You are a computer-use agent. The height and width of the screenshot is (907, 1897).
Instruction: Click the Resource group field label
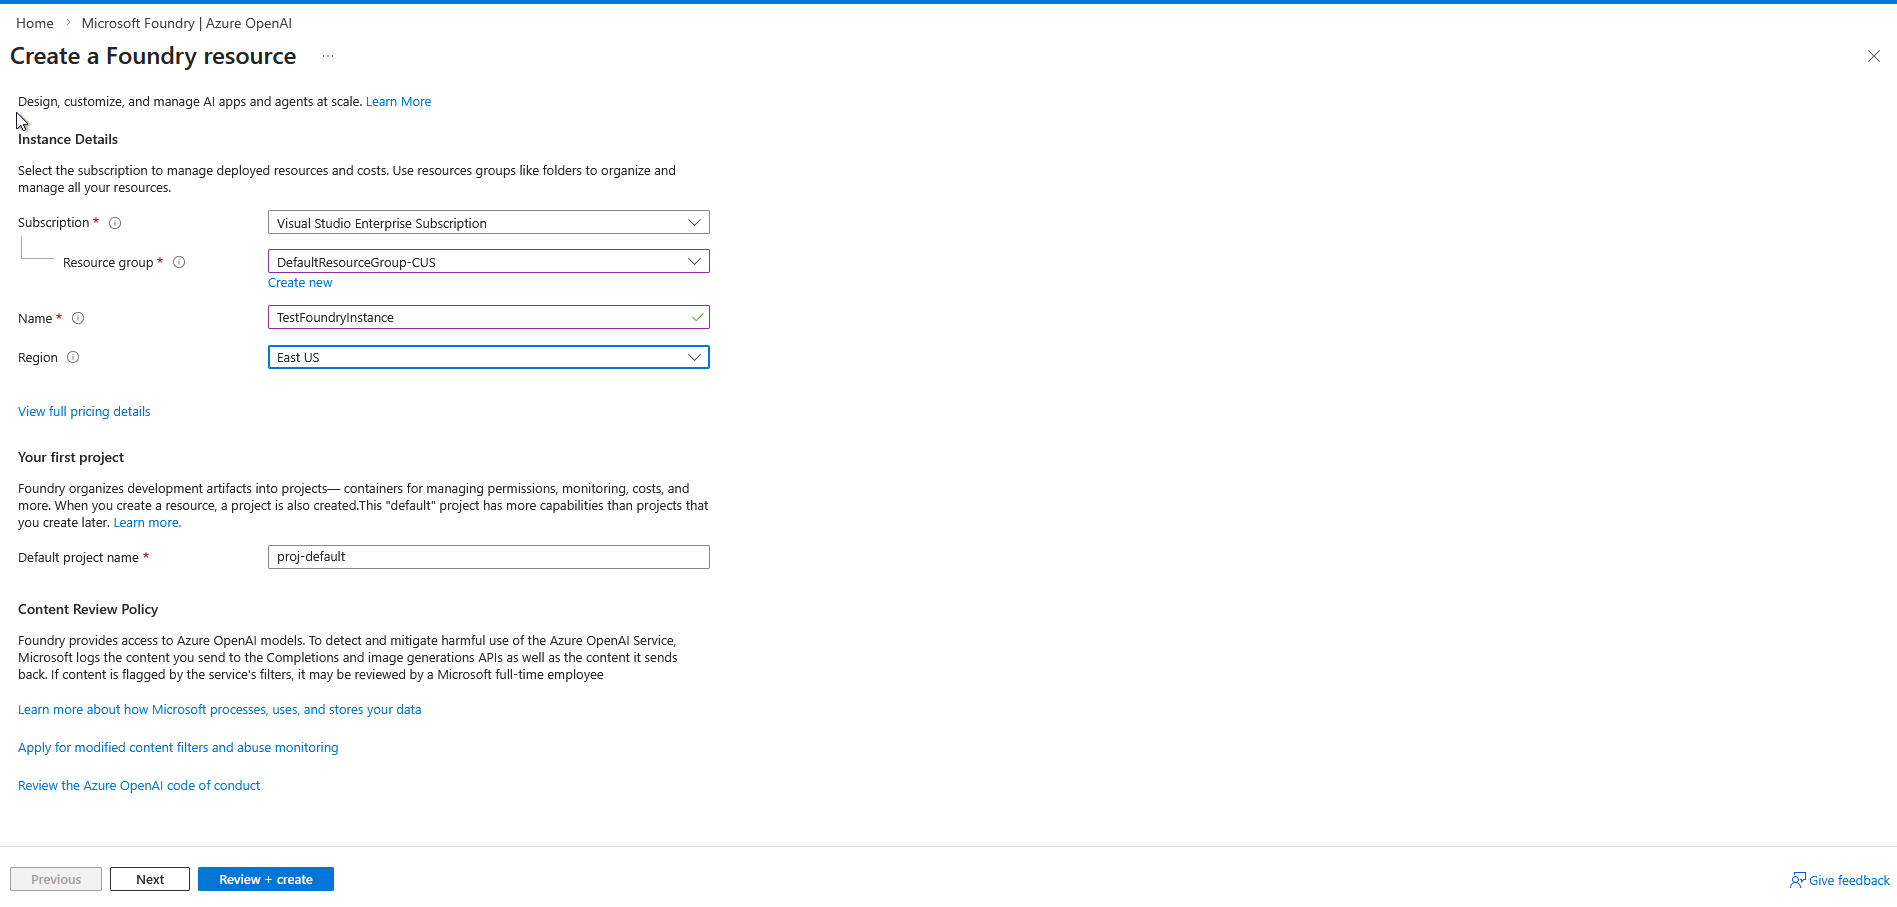point(108,262)
